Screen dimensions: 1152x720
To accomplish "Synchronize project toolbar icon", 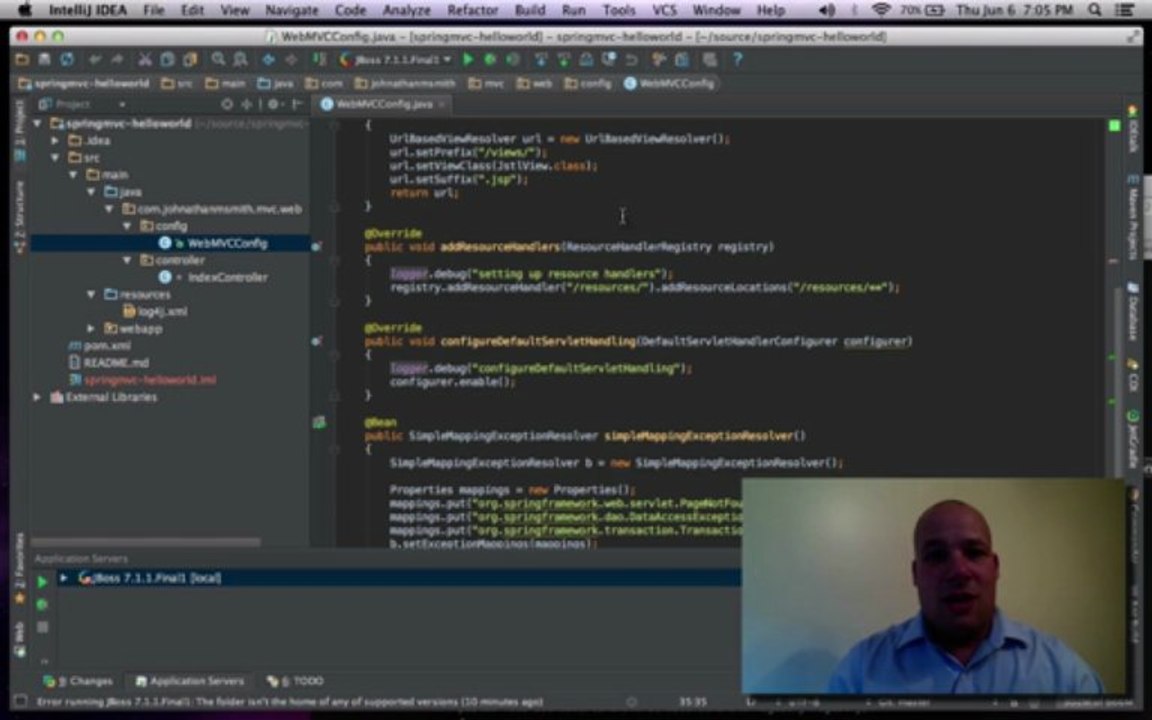I will [x=67, y=60].
